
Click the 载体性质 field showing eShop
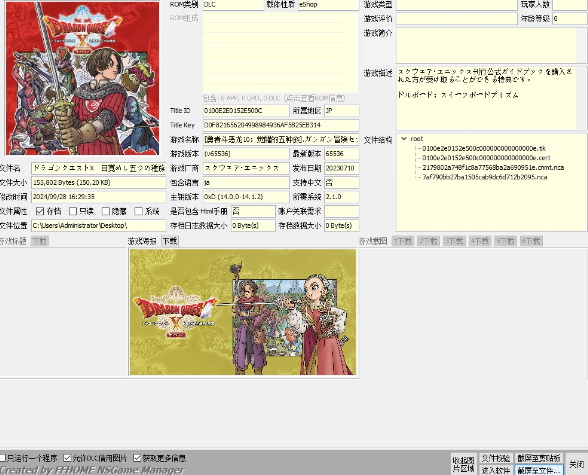click(328, 5)
